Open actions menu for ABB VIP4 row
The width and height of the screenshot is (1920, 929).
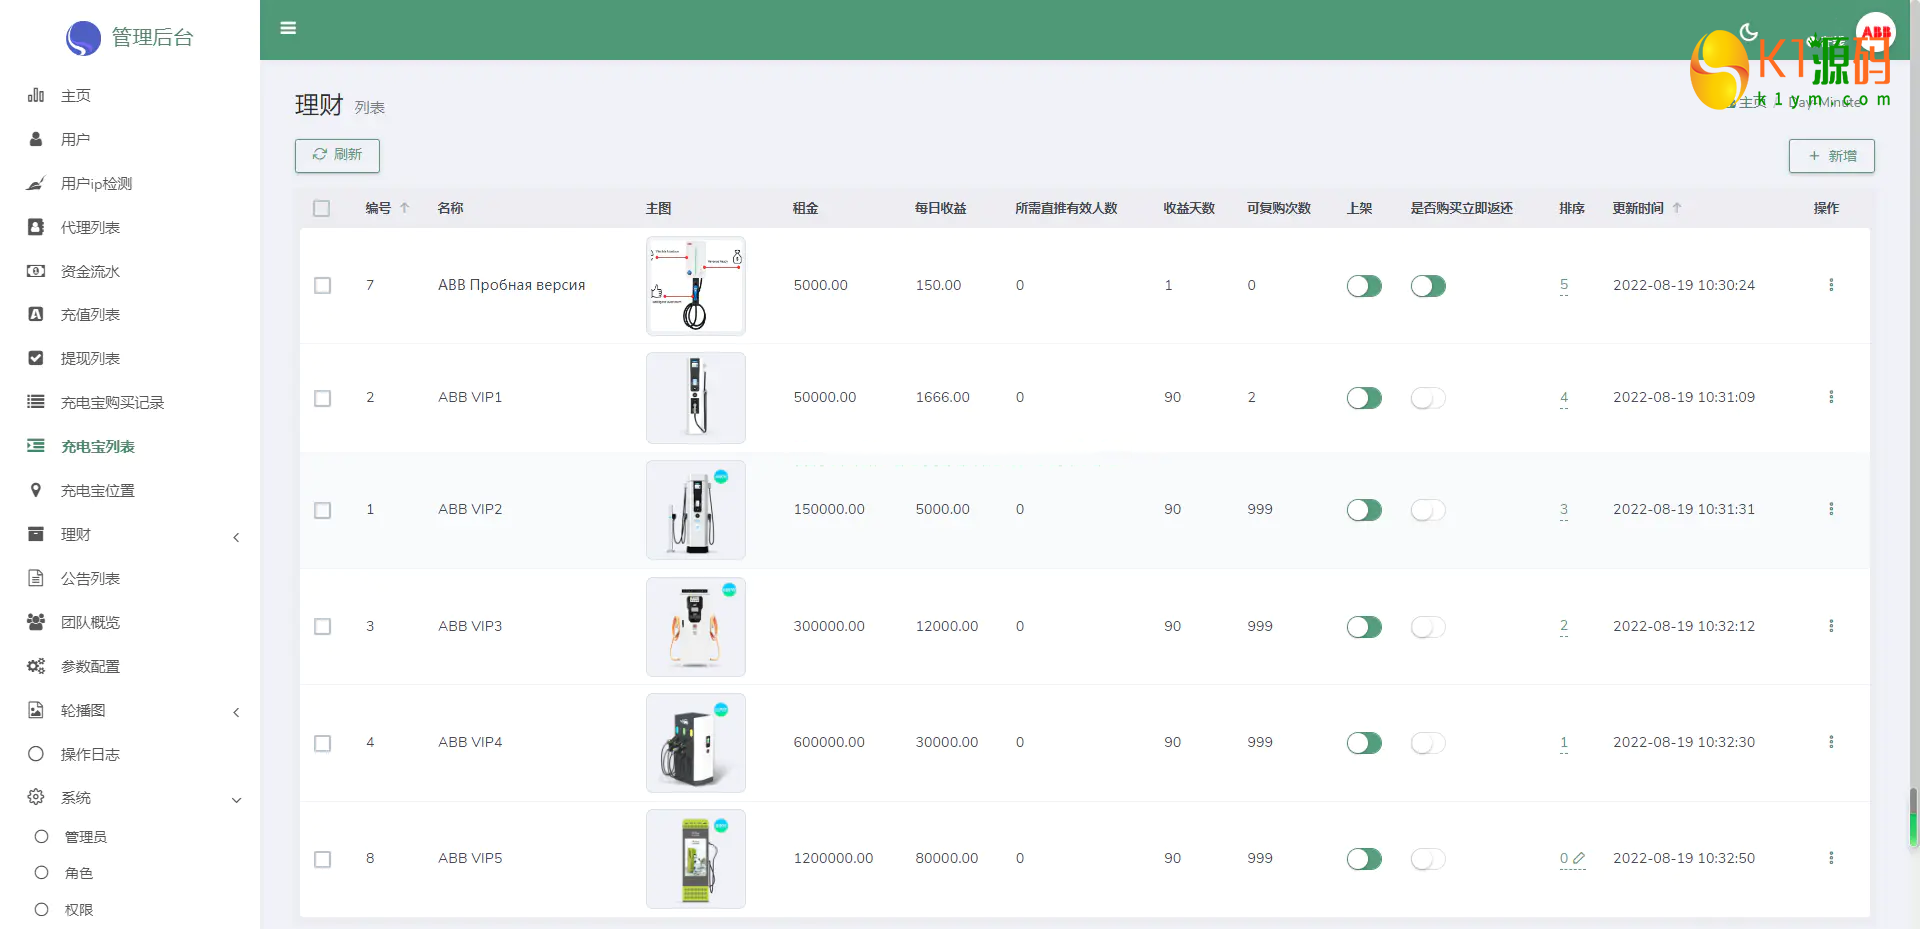(x=1831, y=742)
